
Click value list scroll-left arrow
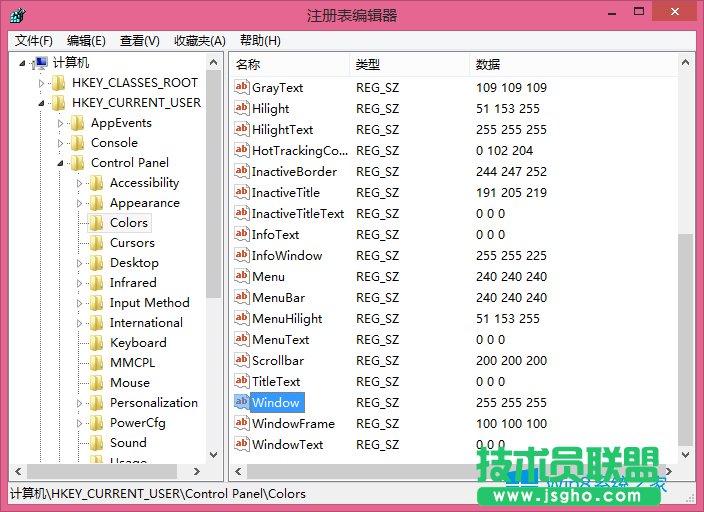tap(238, 471)
